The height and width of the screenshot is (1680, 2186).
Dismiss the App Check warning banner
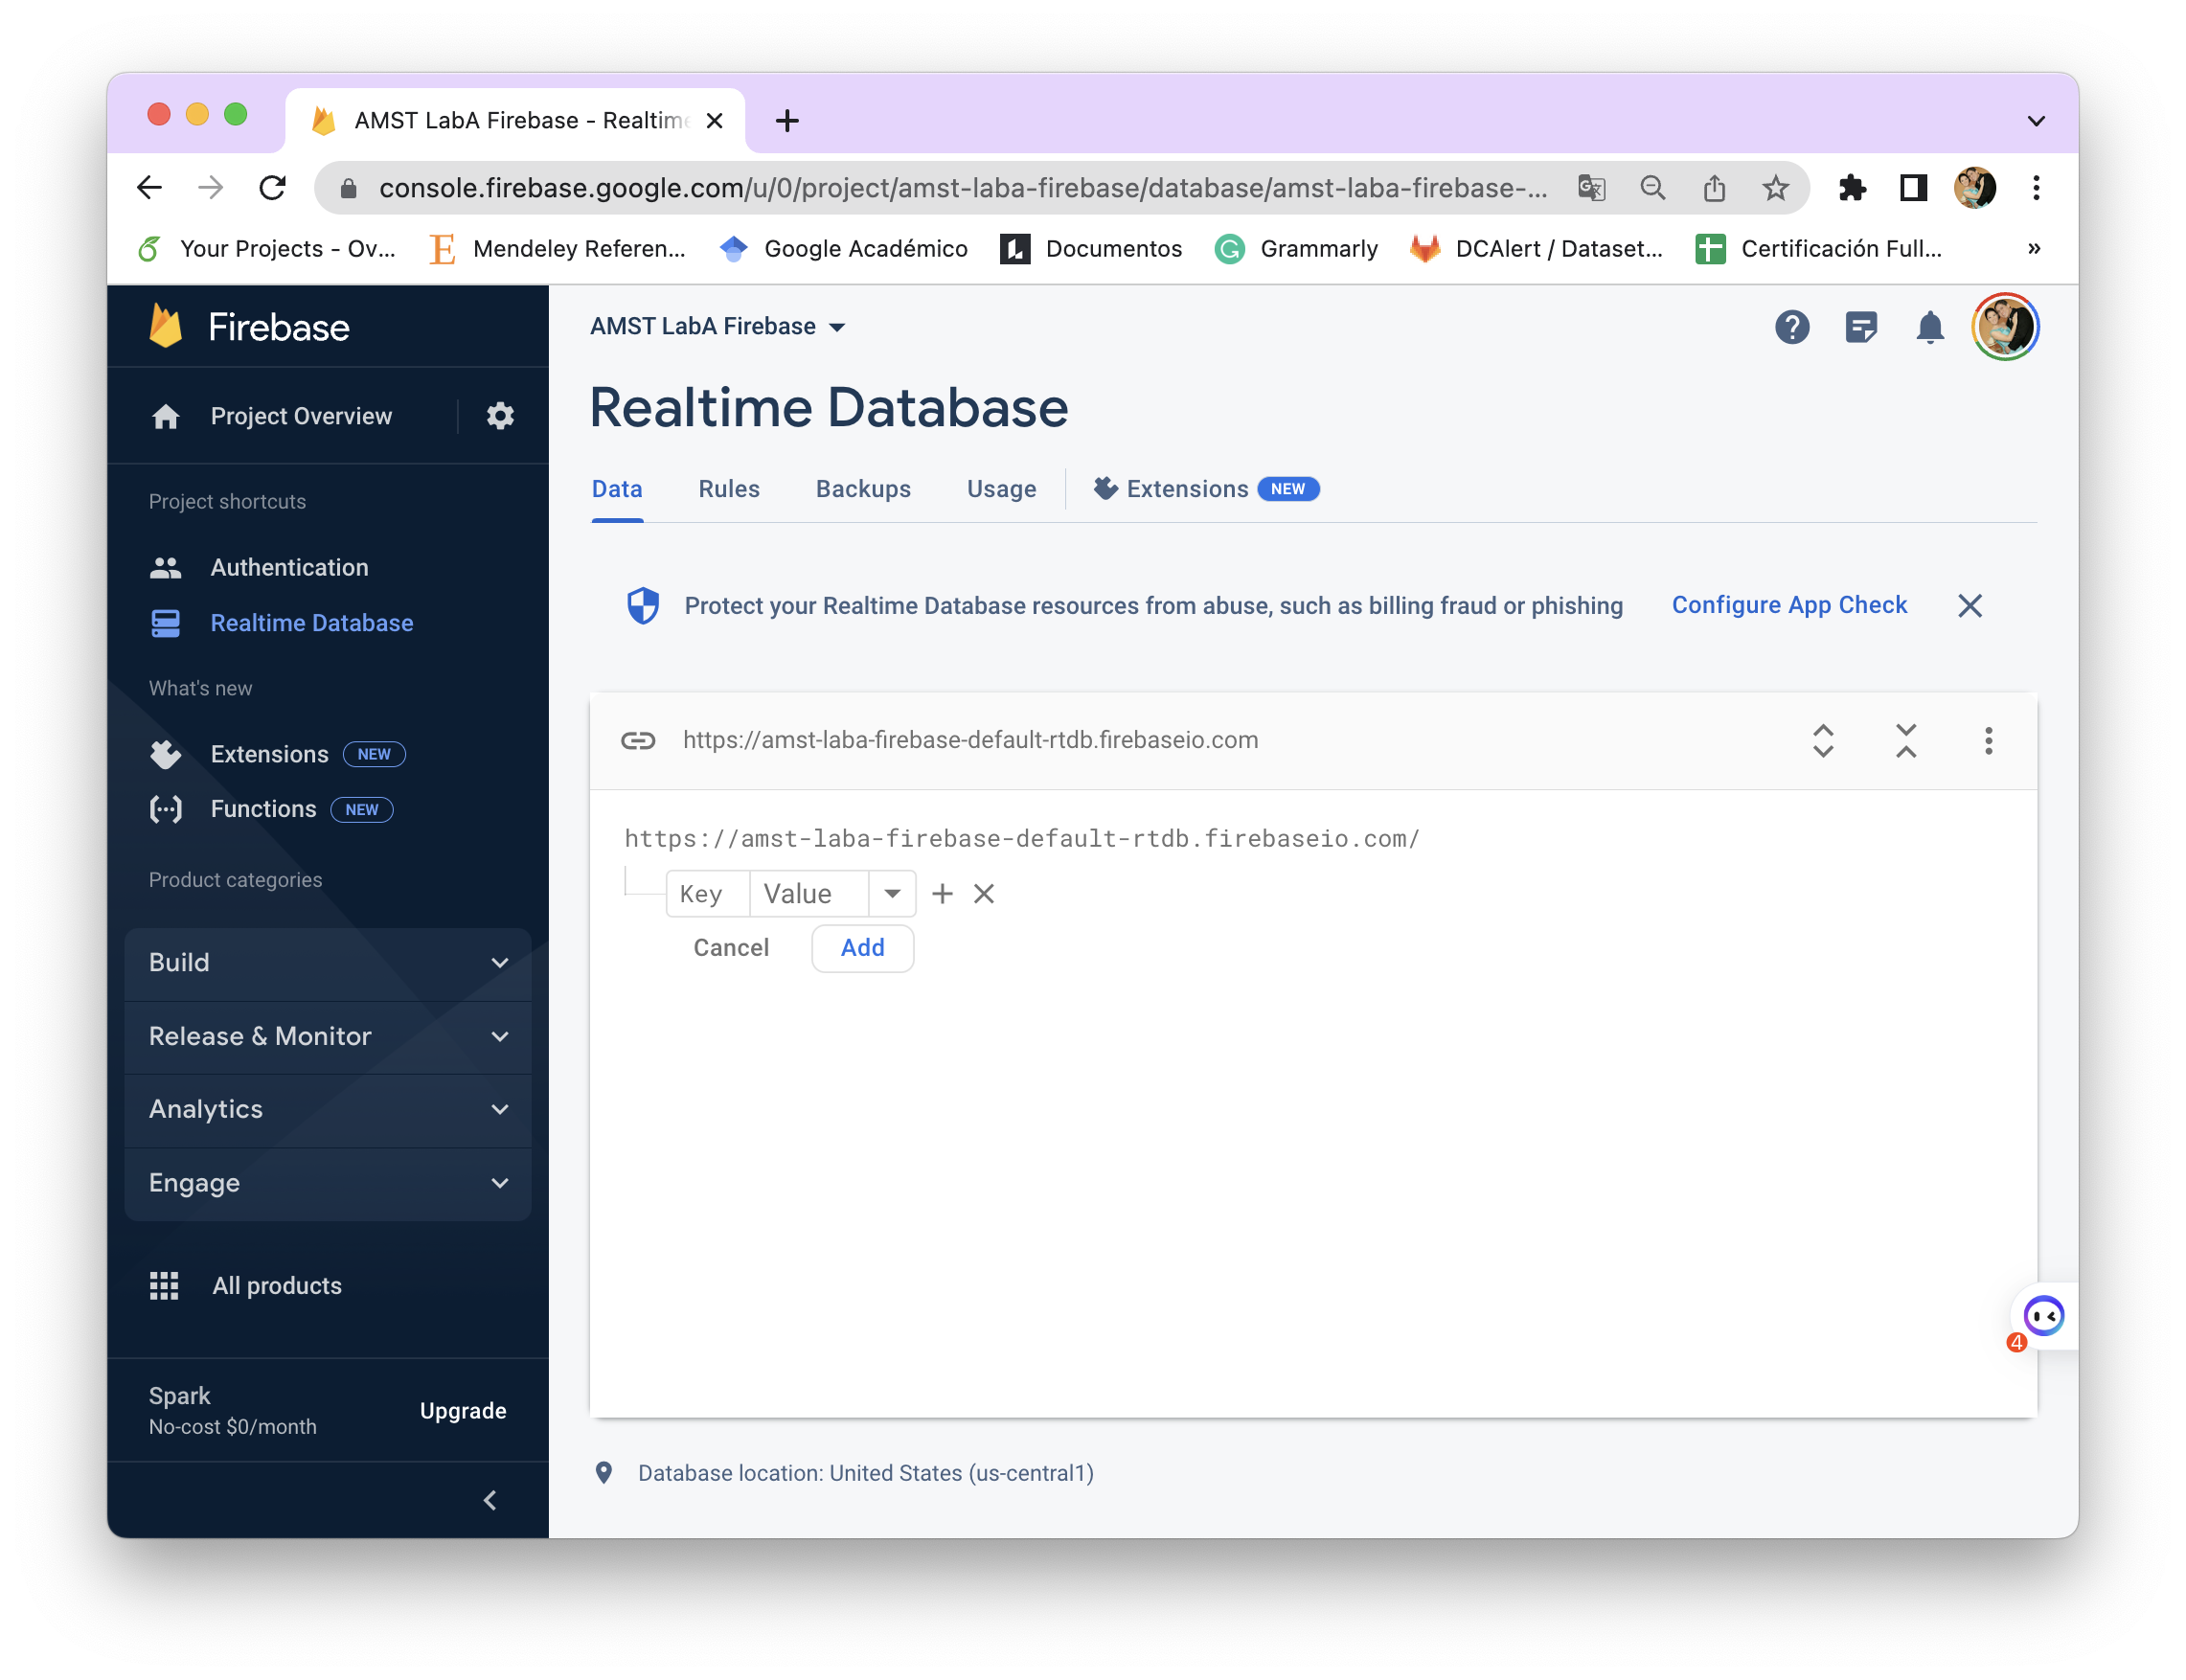[x=1970, y=603]
